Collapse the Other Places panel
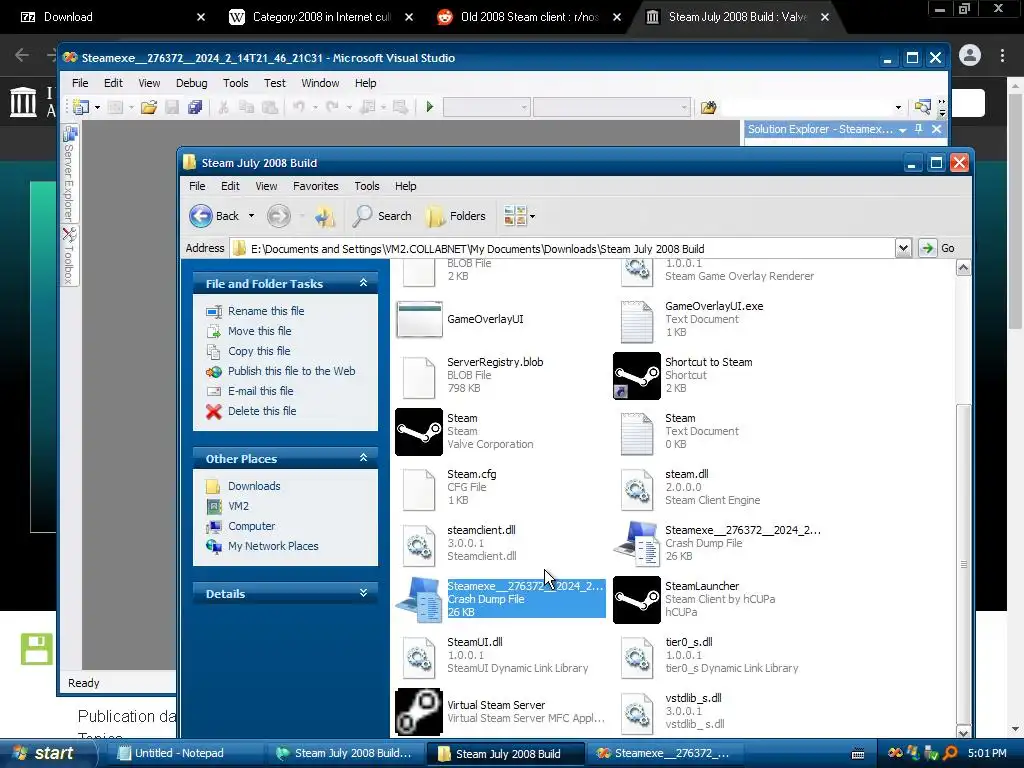1024x768 pixels. pyautogui.click(x=363, y=458)
